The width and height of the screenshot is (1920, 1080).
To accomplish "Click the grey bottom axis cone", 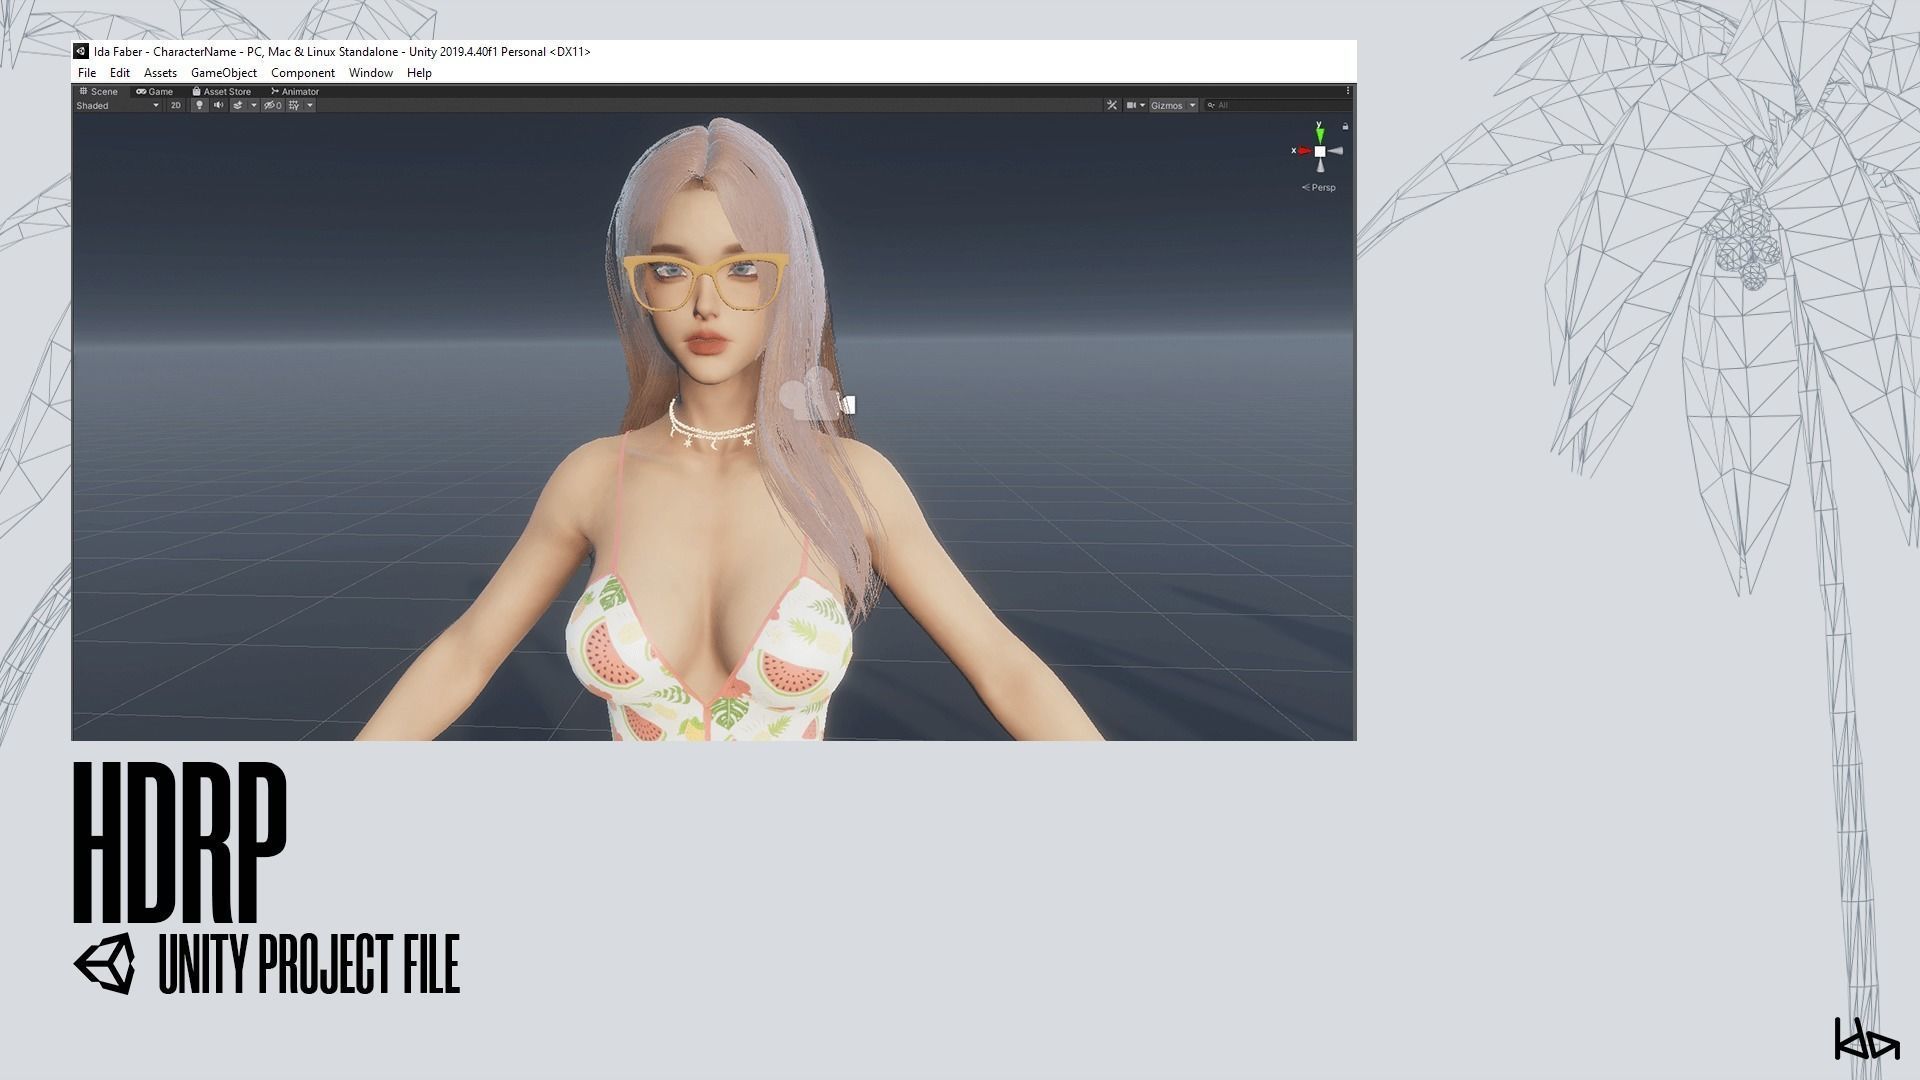I will pyautogui.click(x=1320, y=165).
